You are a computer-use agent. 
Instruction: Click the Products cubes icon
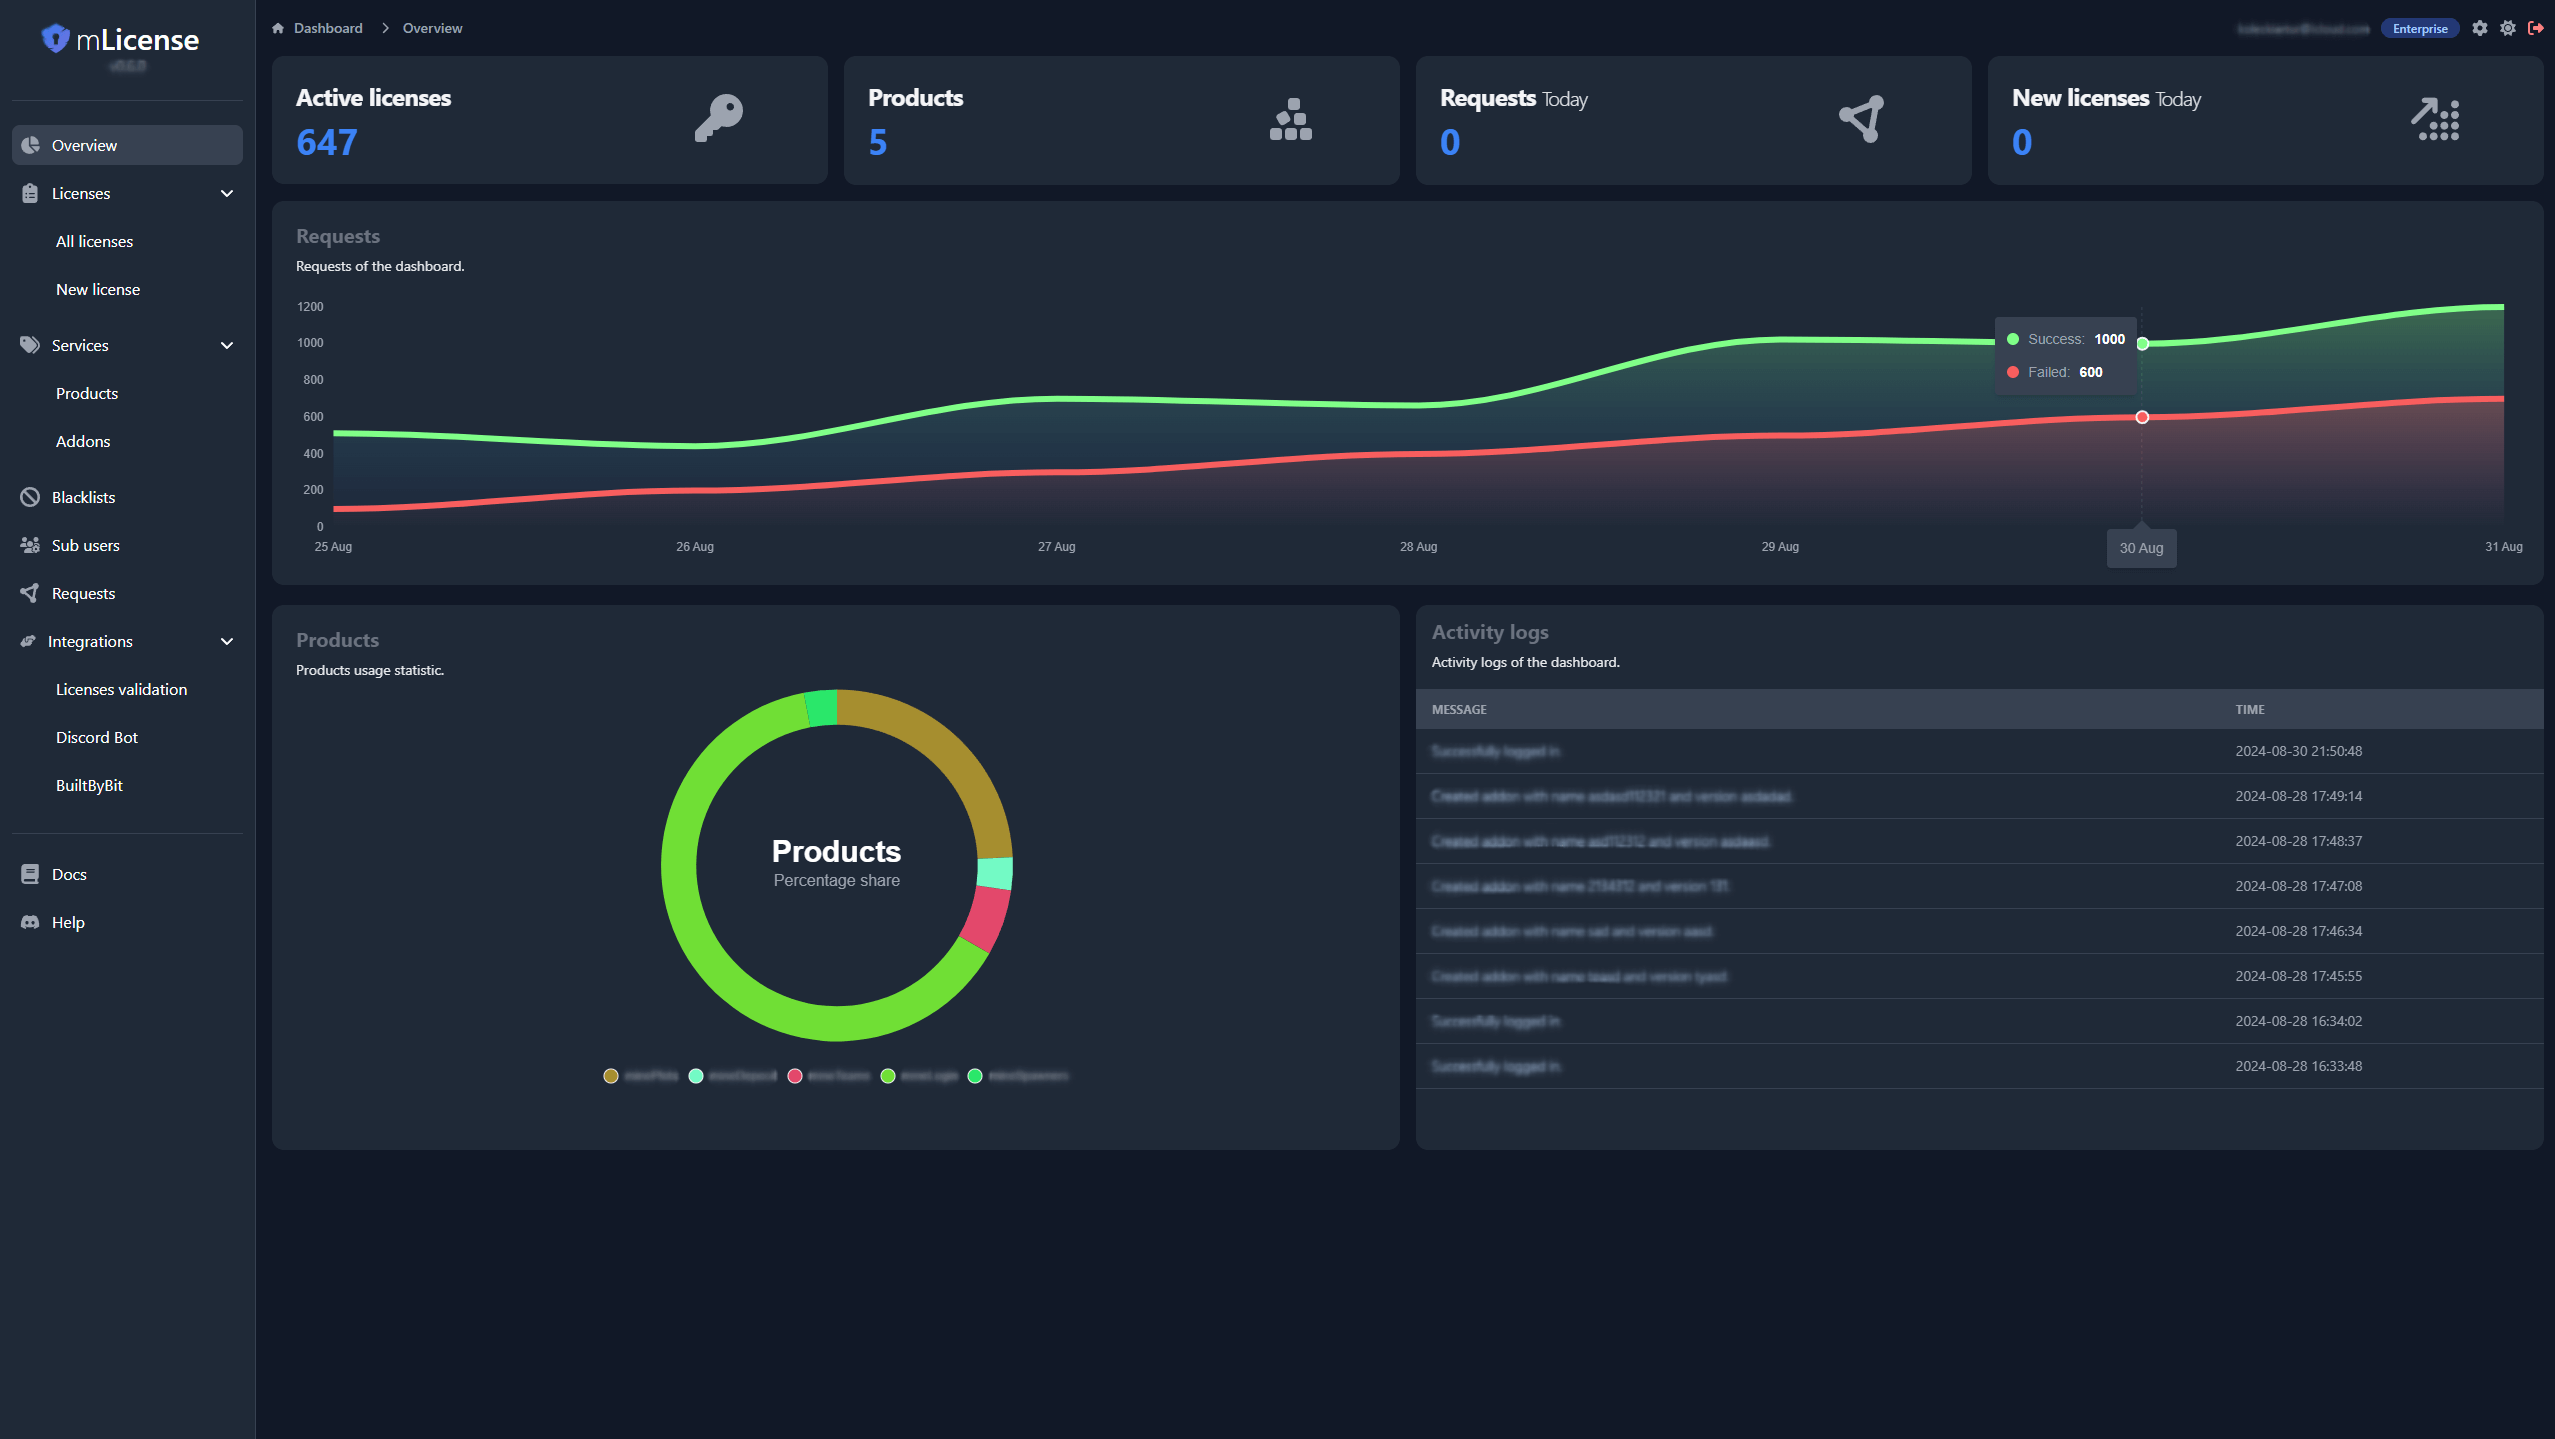pyautogui.click(x=1290, y=119)
